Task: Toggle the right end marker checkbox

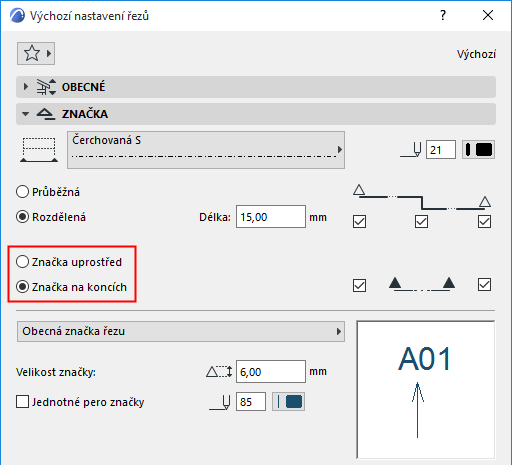Action: point(484,285)
